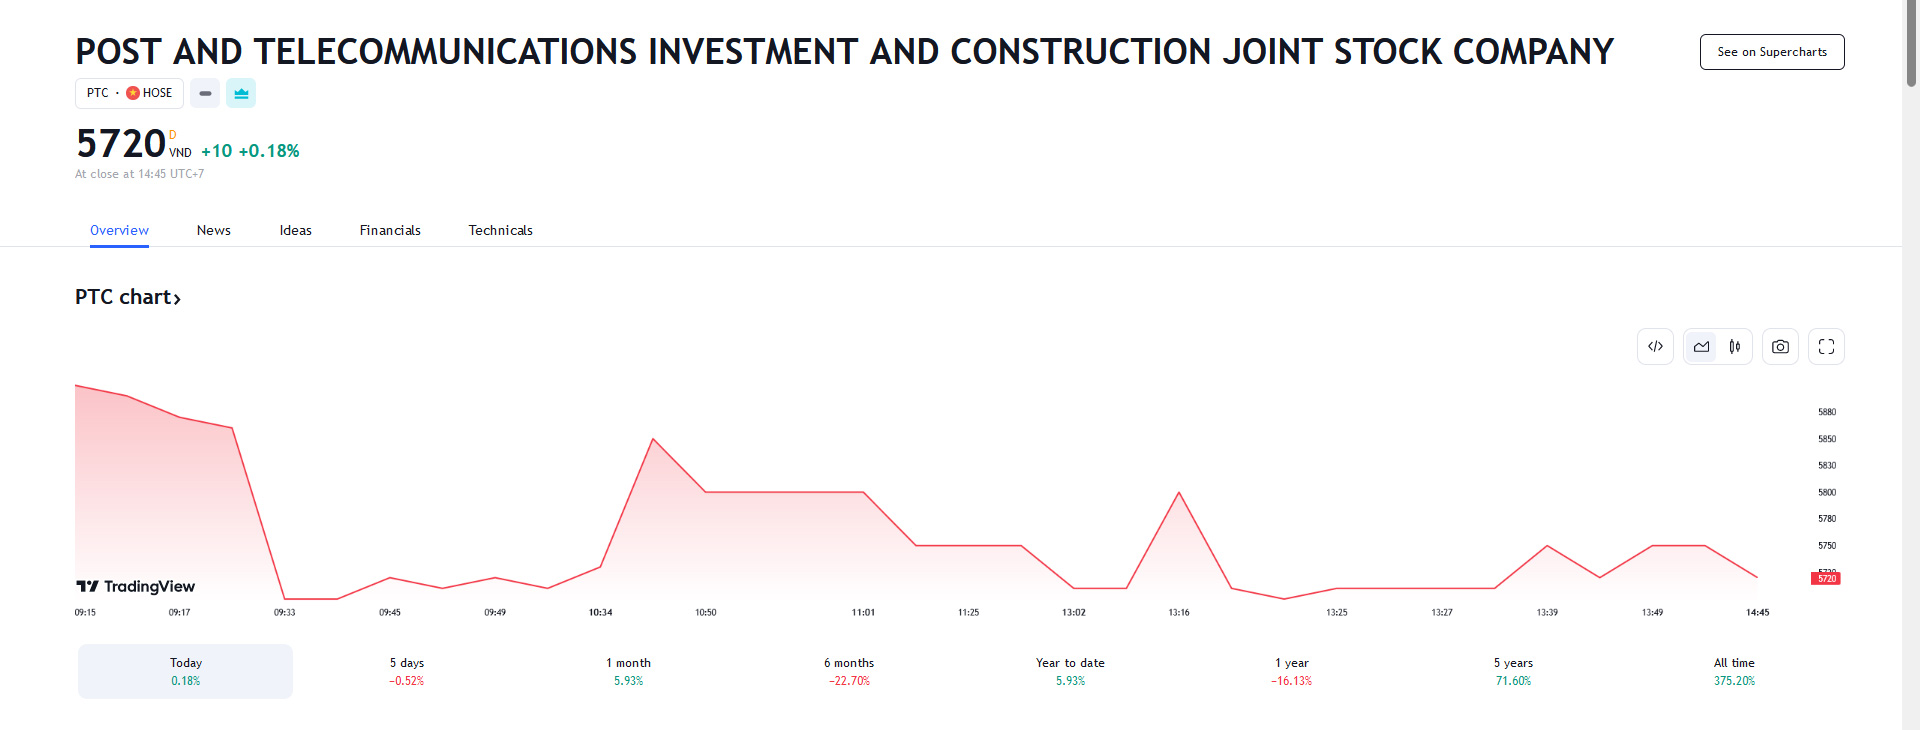
Task: Switch to the Financials tab
Action: pyautogui.click(x=390, y=230)
